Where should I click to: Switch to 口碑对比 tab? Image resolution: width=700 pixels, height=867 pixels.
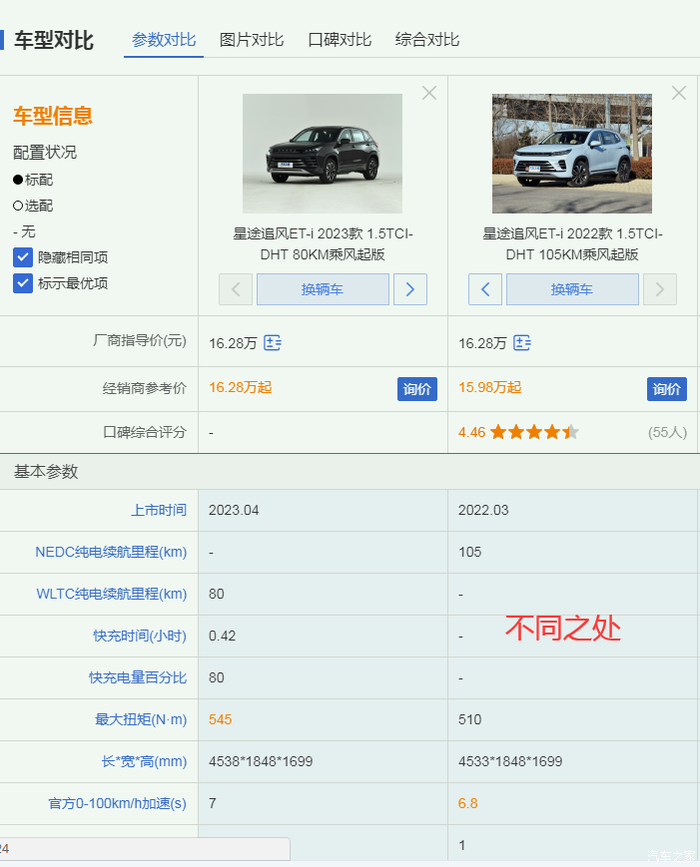point(340,40)
